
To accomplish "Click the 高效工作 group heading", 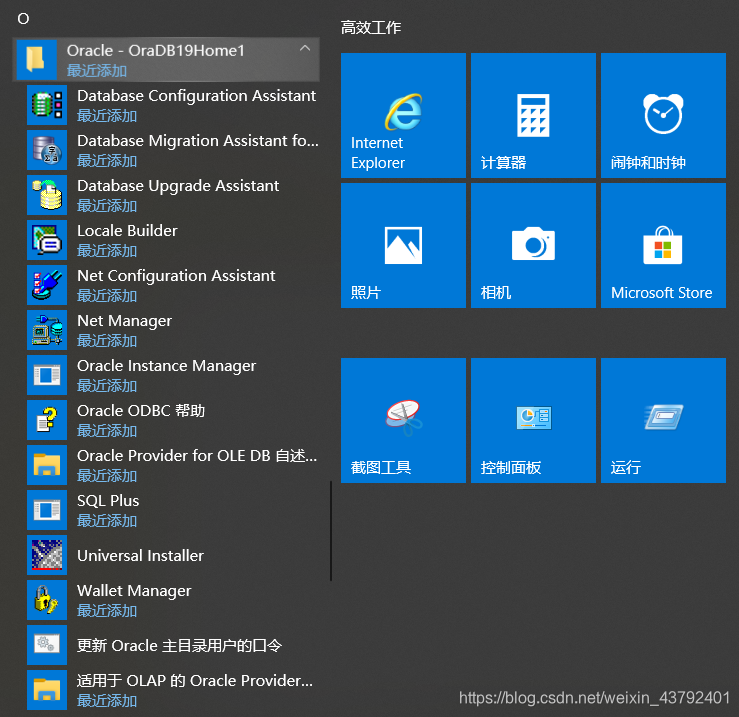I will point(371,27).
